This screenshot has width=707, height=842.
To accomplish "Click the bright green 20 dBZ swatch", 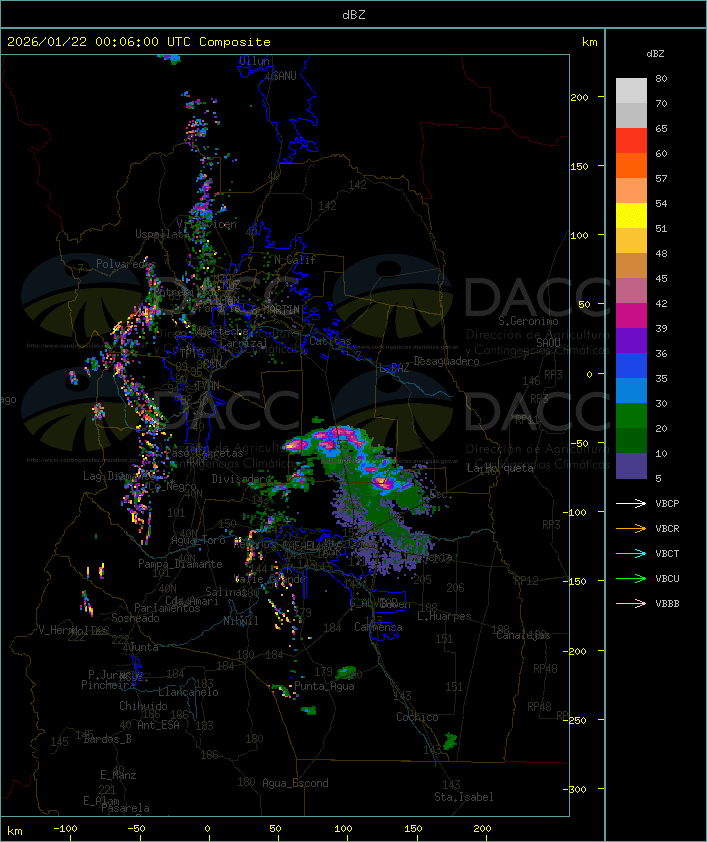I will coord(631,416).
